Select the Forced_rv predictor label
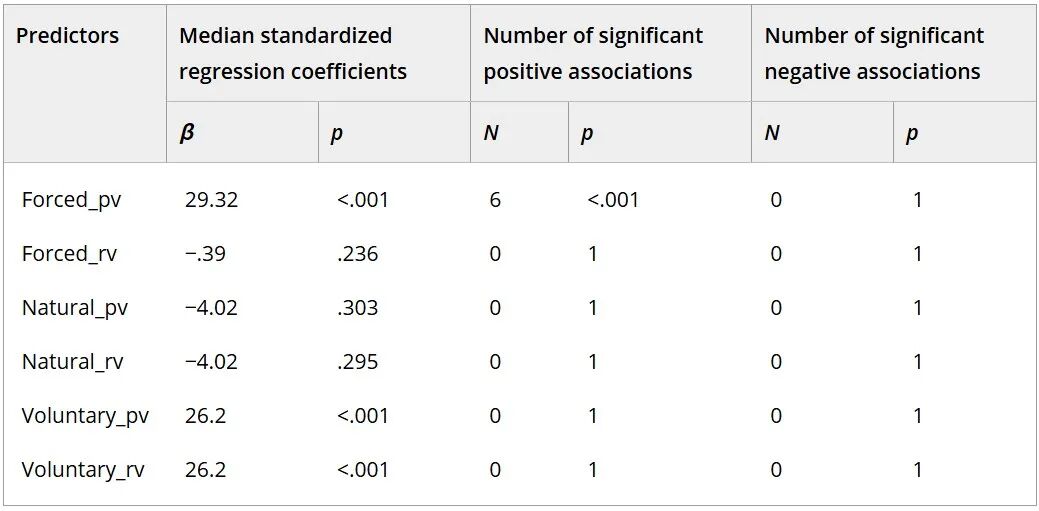Viewport: 1039px width, 511px height. click(x=70, y=254)
